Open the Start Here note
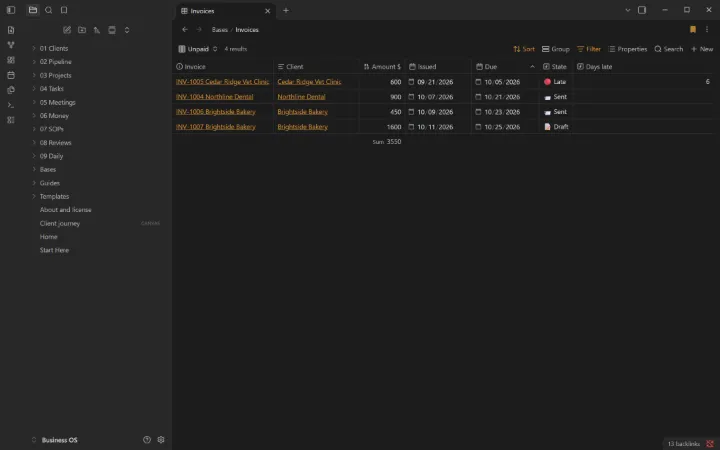Screen dimensions: 720x450 tap(54, 250)
